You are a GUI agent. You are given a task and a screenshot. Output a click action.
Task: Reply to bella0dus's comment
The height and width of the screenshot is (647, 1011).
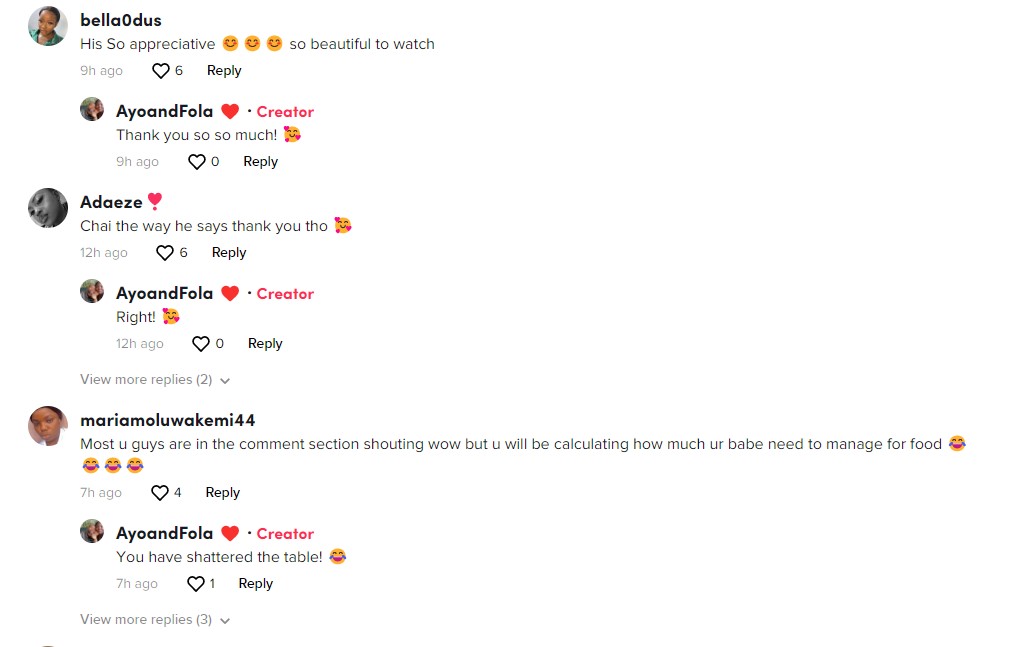(224, 70)
